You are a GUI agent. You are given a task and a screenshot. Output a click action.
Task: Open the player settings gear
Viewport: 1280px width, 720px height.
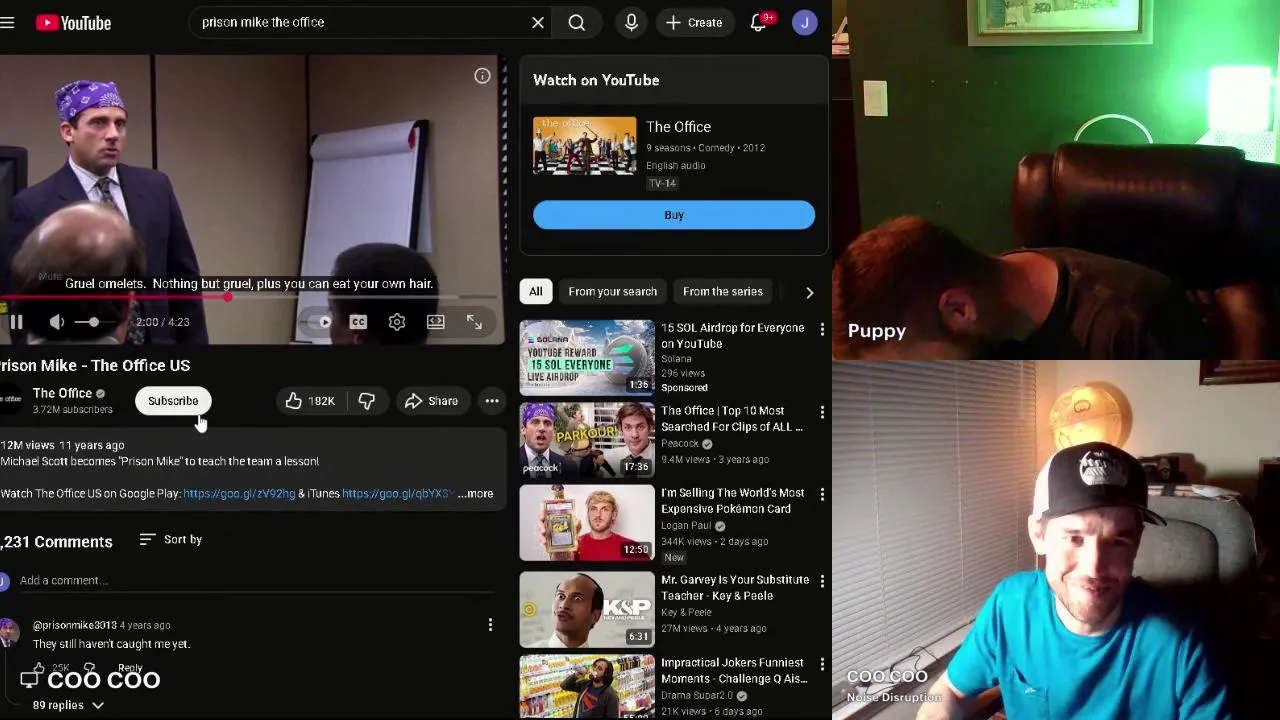coord(397,322)
